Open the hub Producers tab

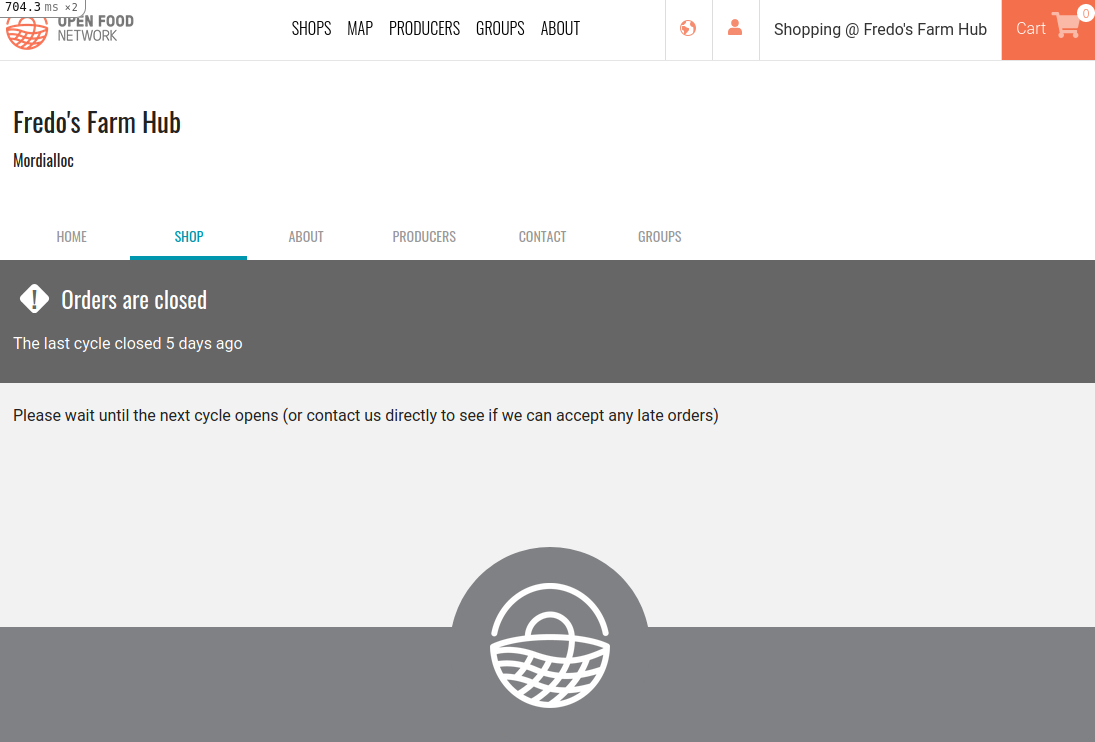424,237
